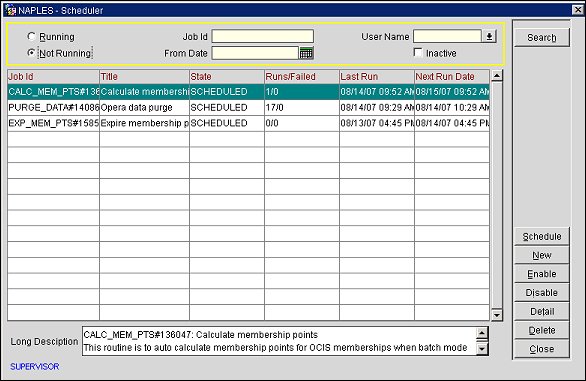
Task: Click the Search button
Action: 542,37
